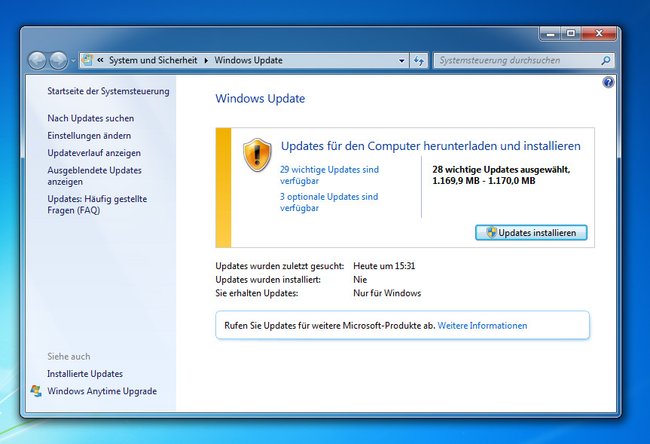The image size is (650, 444).
Task: Open Startseite der Systemsteuerung
Action: coord(108,91)
